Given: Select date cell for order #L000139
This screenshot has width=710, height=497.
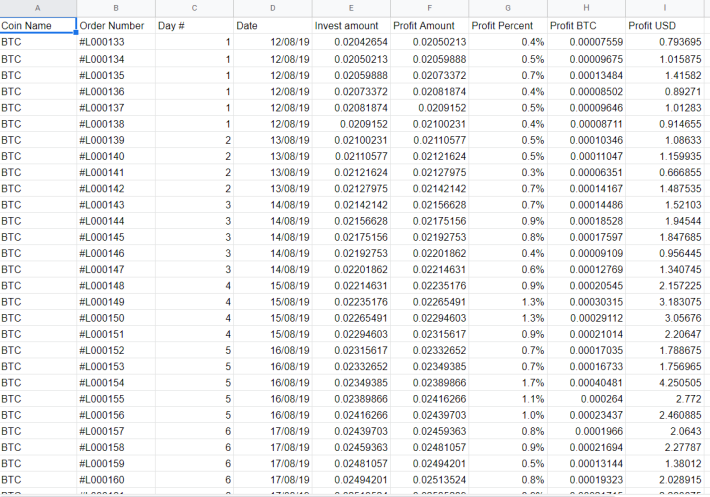Looking at the screenshot, I should click(x=273, y=140).
